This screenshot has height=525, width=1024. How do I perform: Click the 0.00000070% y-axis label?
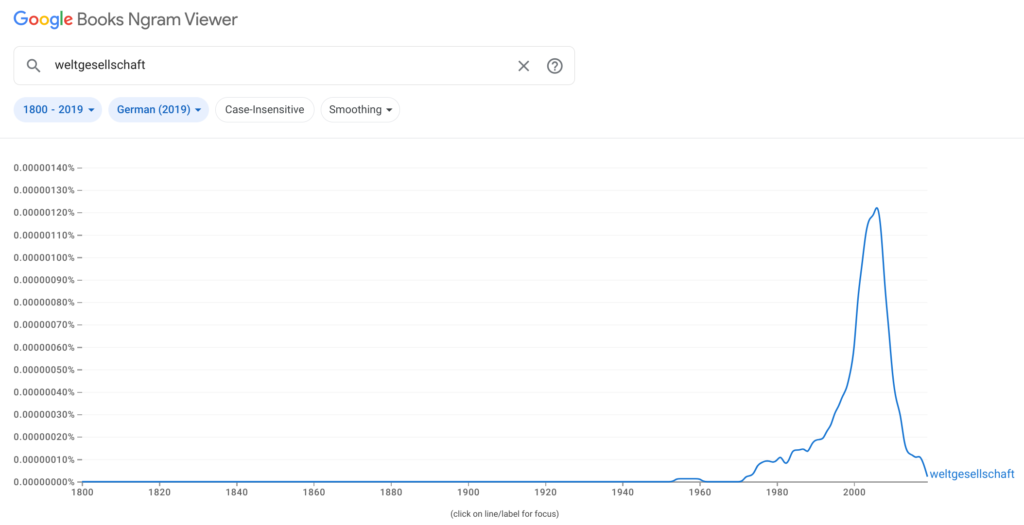pos(44,325)
